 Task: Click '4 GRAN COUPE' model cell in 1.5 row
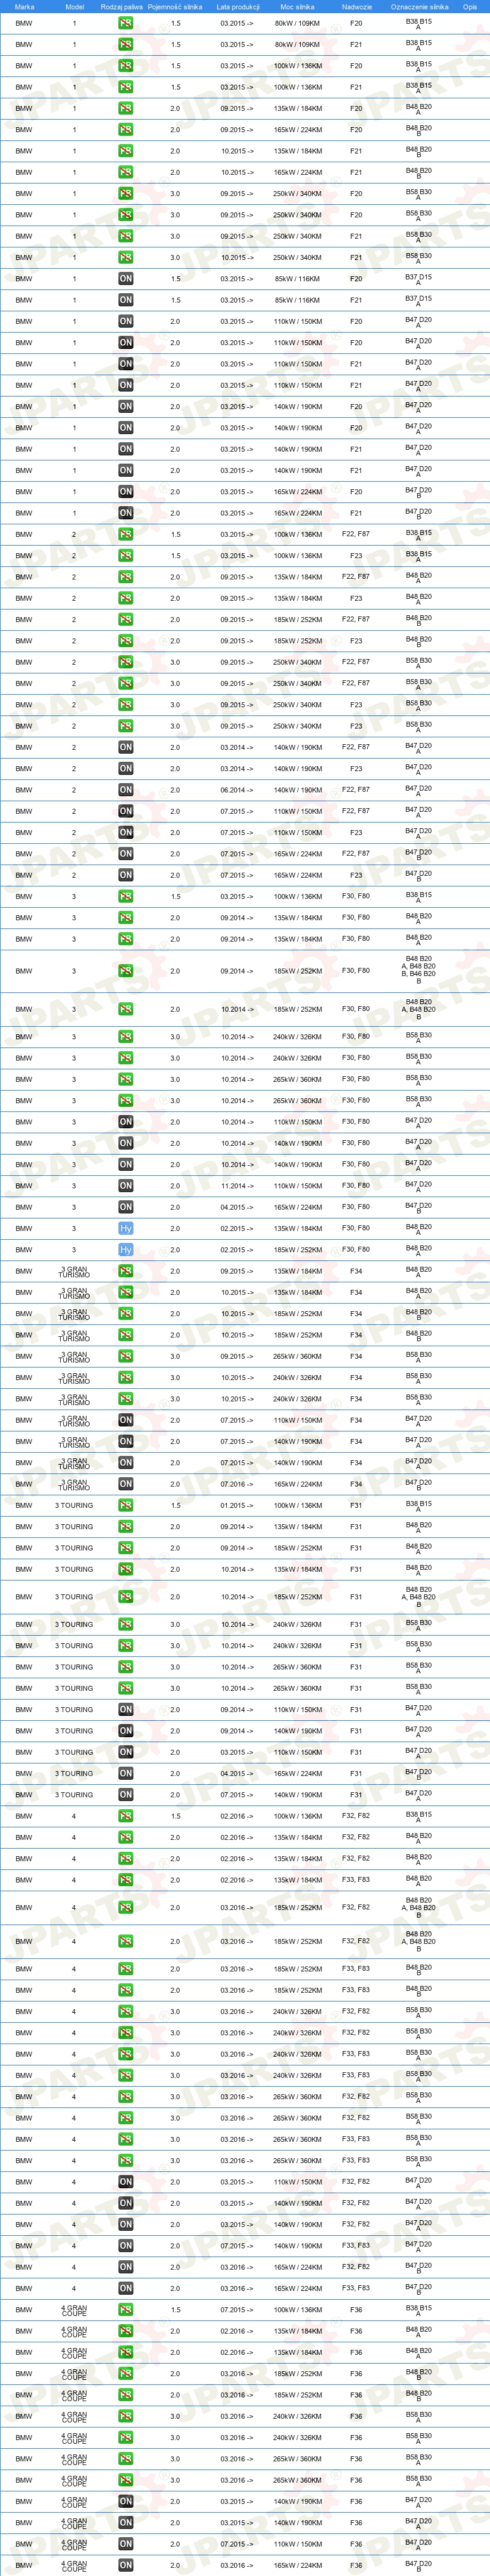(x=74, y=2310)
